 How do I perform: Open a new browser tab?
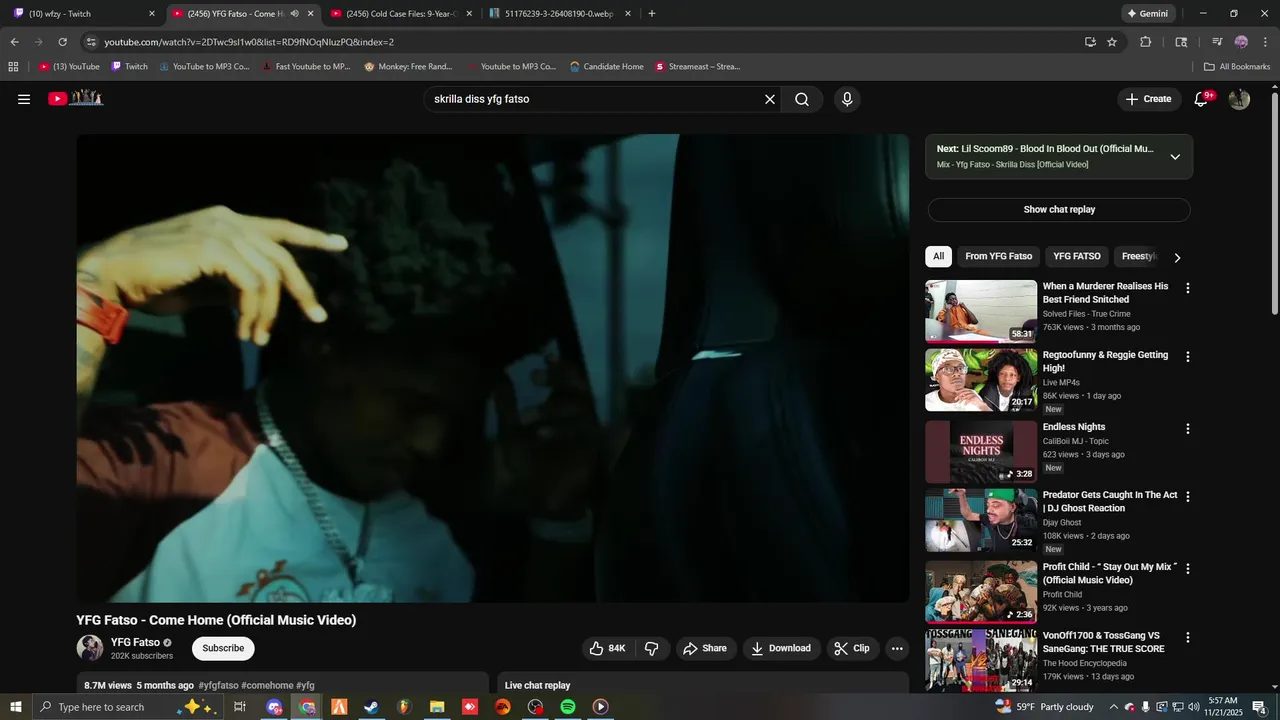(652, 14)
